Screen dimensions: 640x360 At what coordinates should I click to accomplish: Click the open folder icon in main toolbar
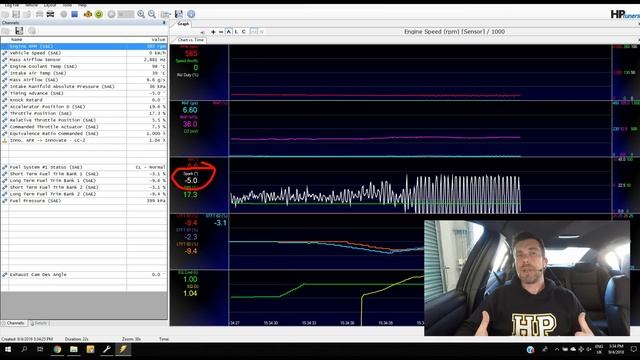[5, 14]
